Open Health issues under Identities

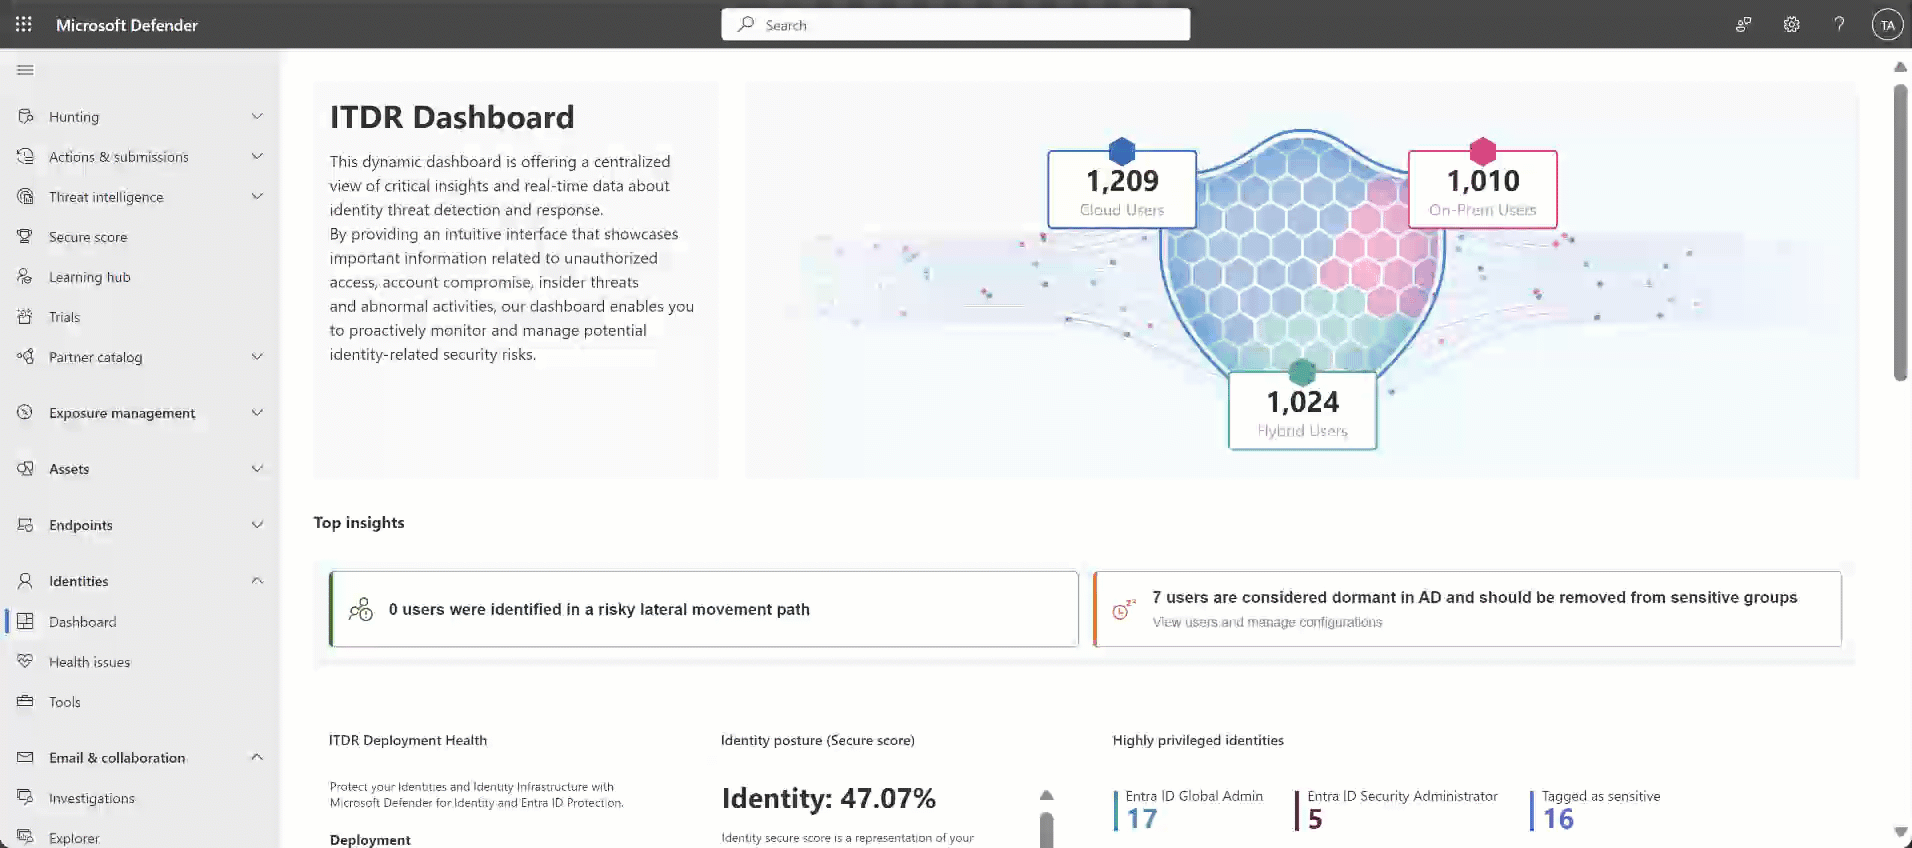[x=89, y=662]
